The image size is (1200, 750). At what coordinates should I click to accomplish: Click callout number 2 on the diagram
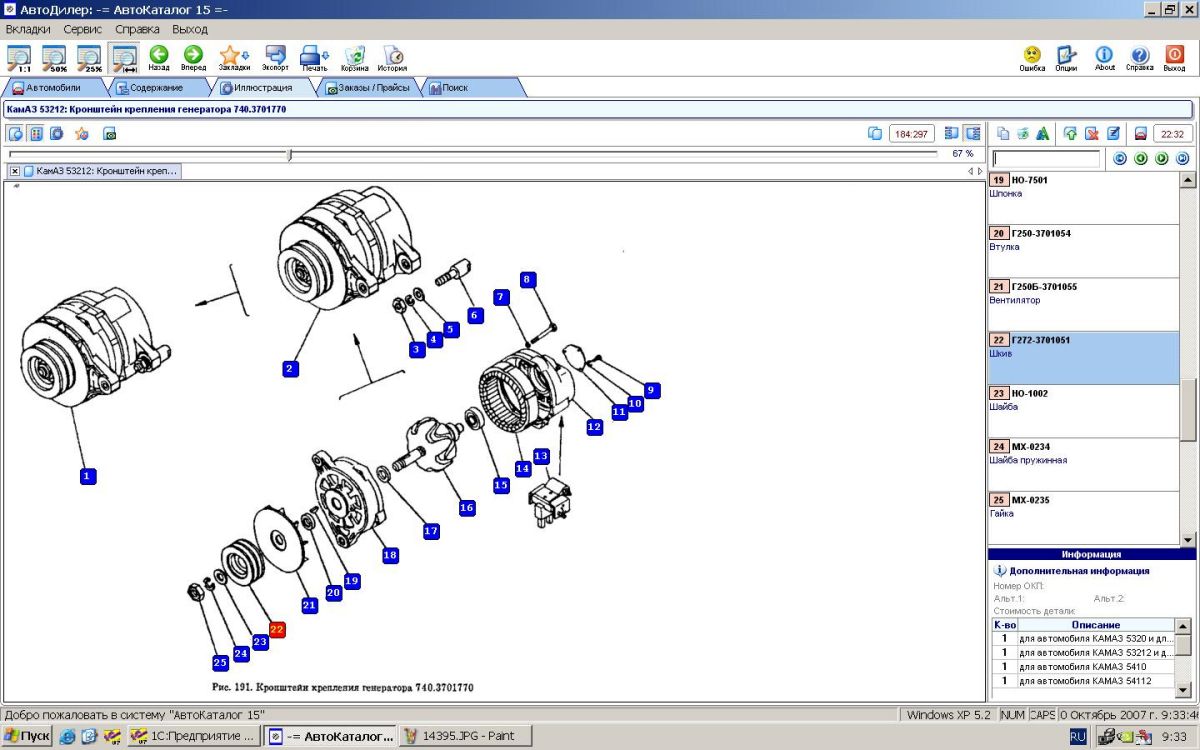click(289, 368)
